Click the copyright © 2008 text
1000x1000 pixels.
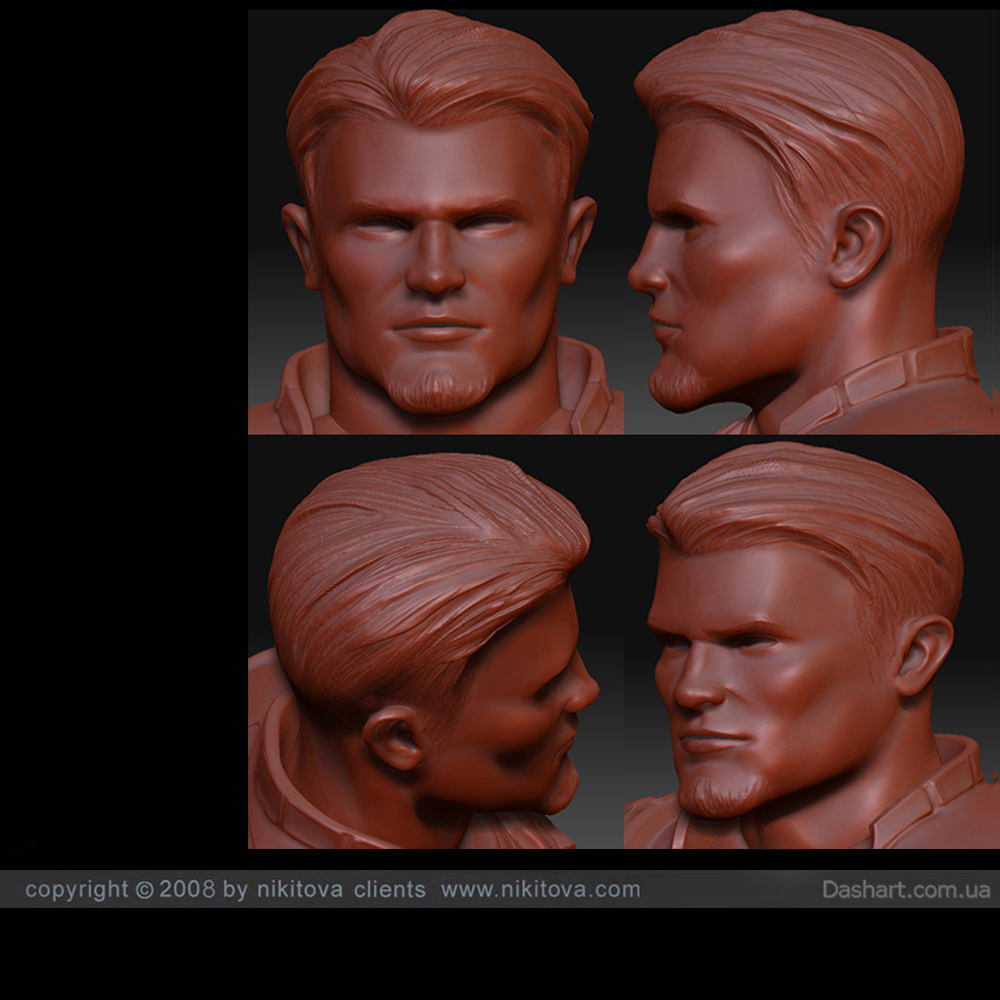[x=120, y=889]
